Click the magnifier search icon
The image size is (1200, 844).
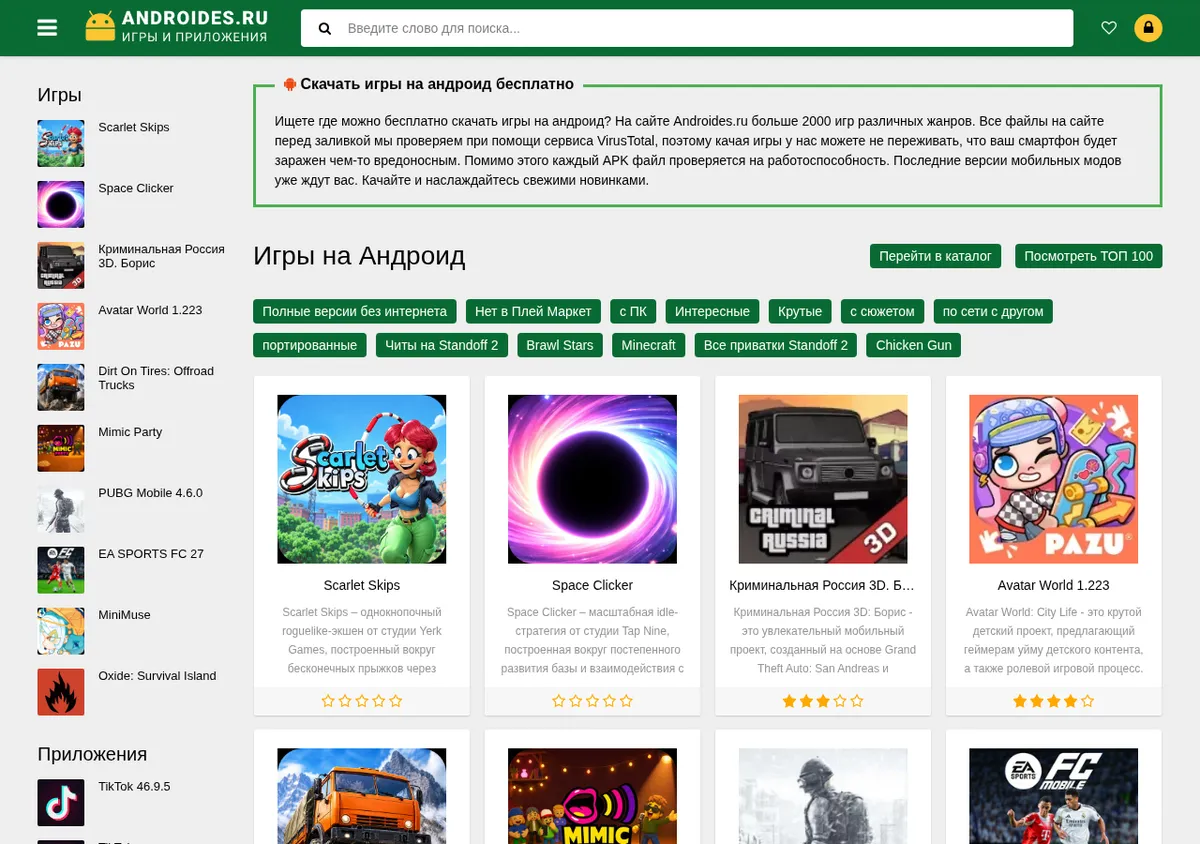(x=325, y=29)
